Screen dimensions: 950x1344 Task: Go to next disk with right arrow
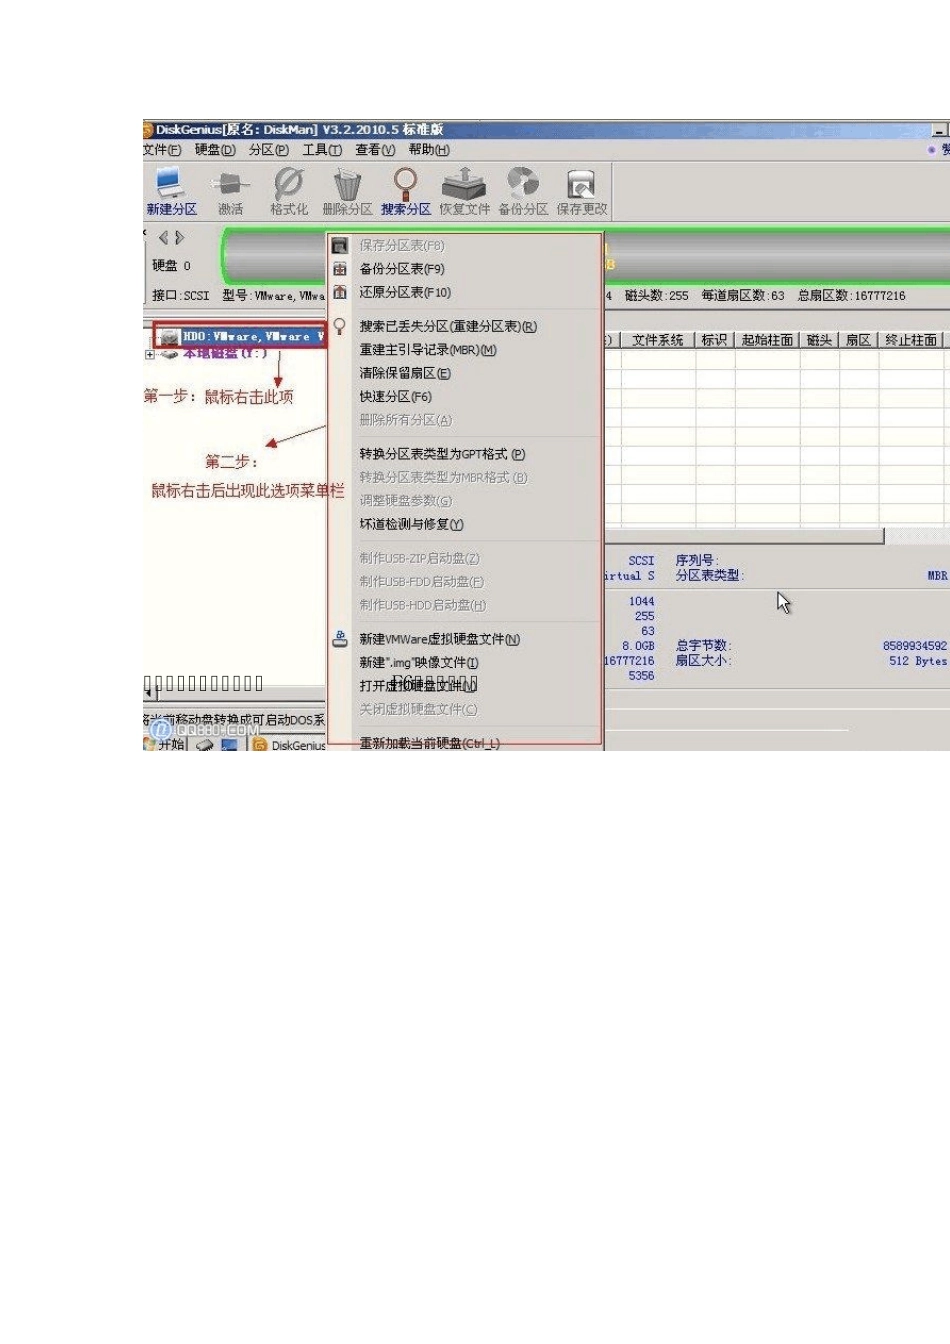pyautogui.click(x=180, y=238)
